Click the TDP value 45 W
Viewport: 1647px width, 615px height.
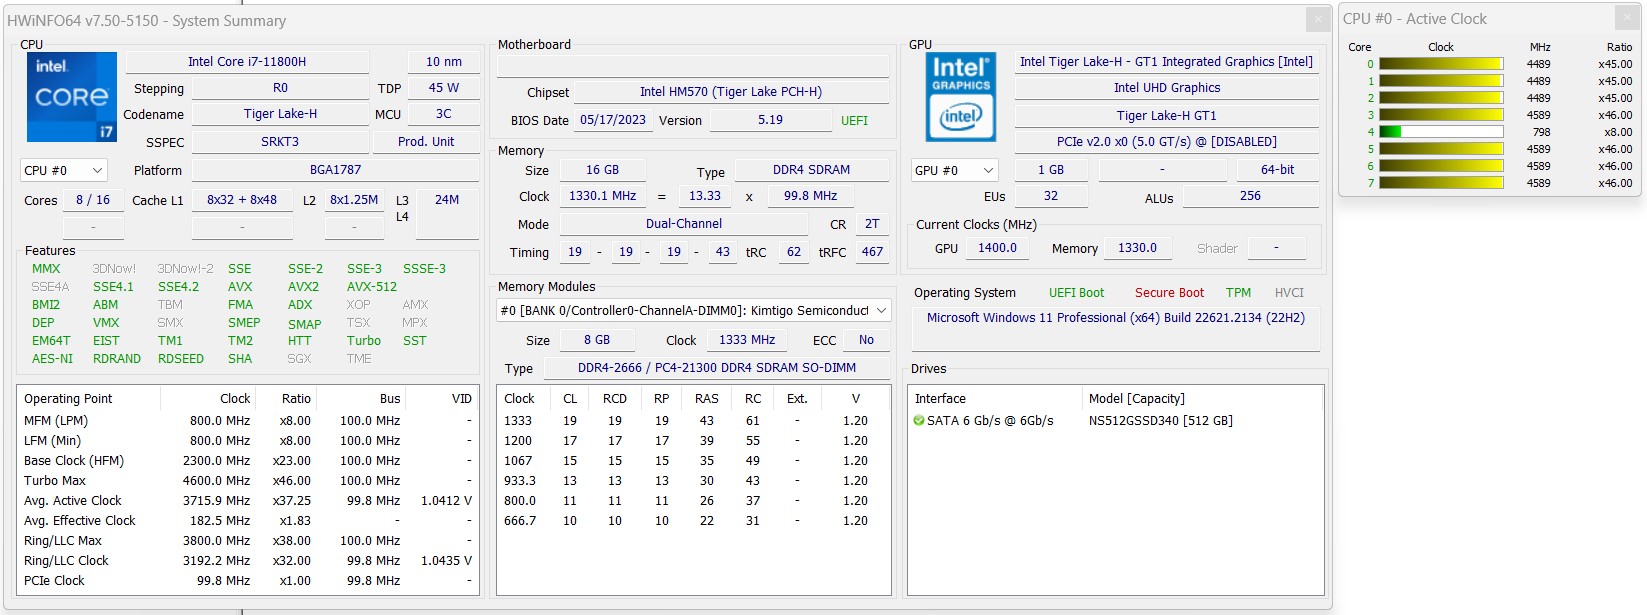[444, 88]
